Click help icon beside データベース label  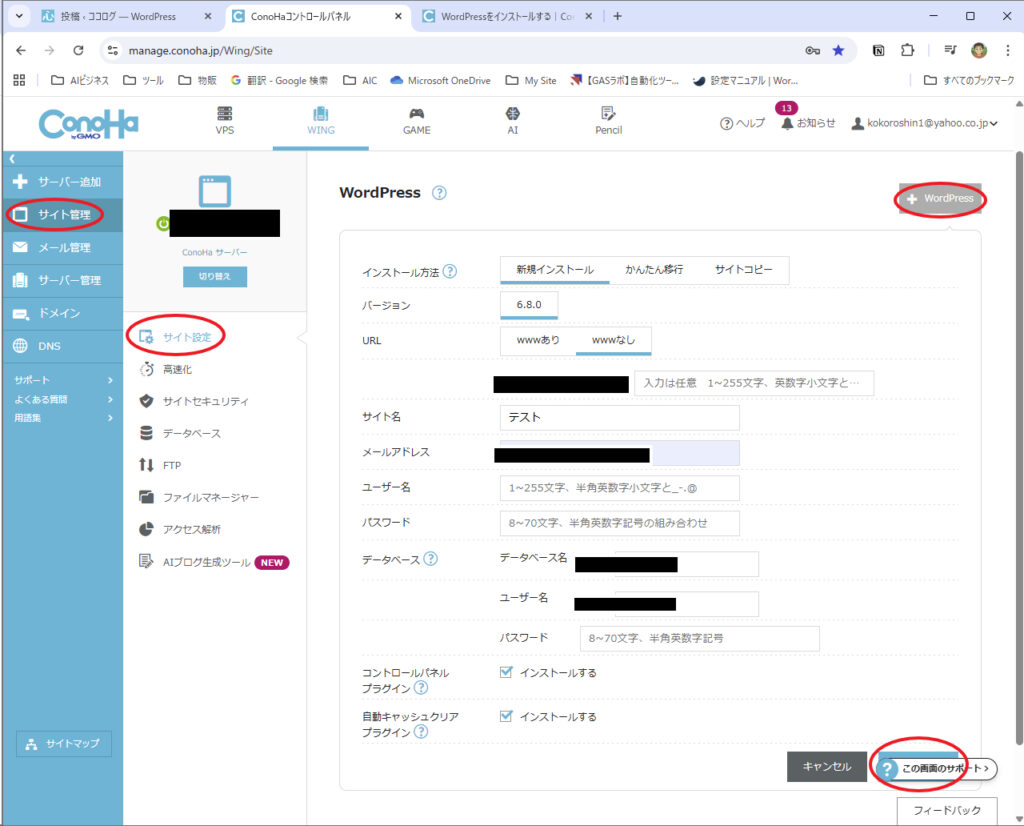coord(430,559)
